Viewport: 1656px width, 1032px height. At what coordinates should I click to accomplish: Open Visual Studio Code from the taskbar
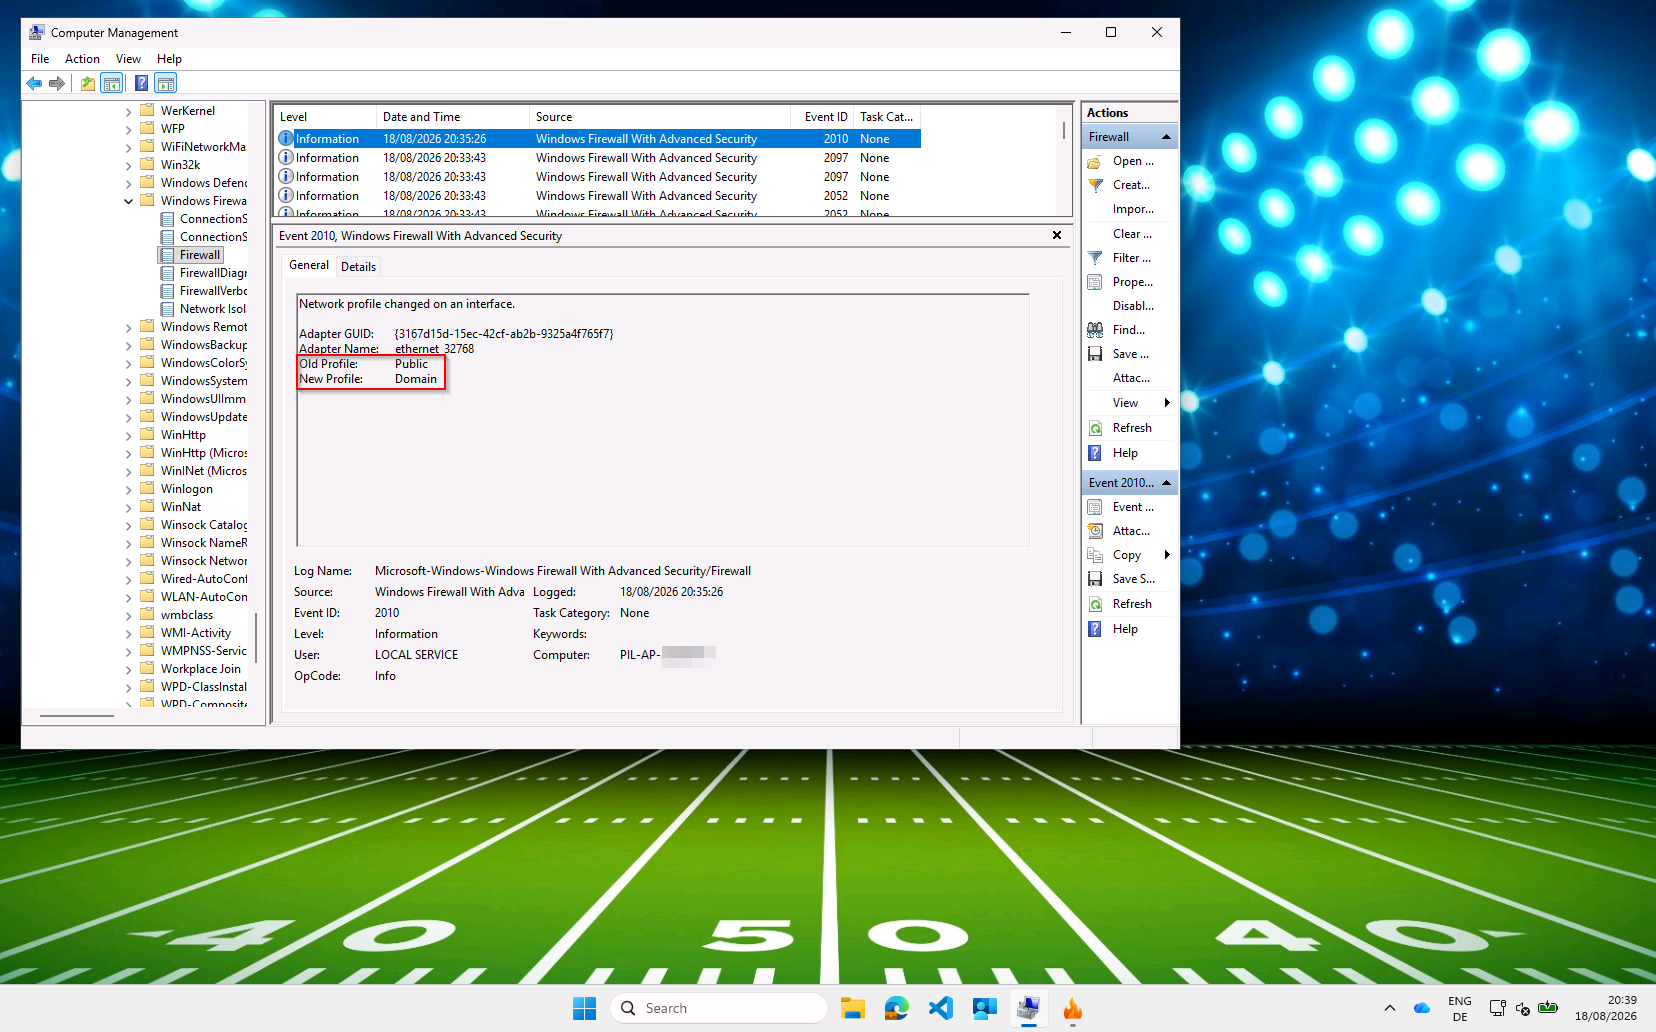pos(941,1008)
